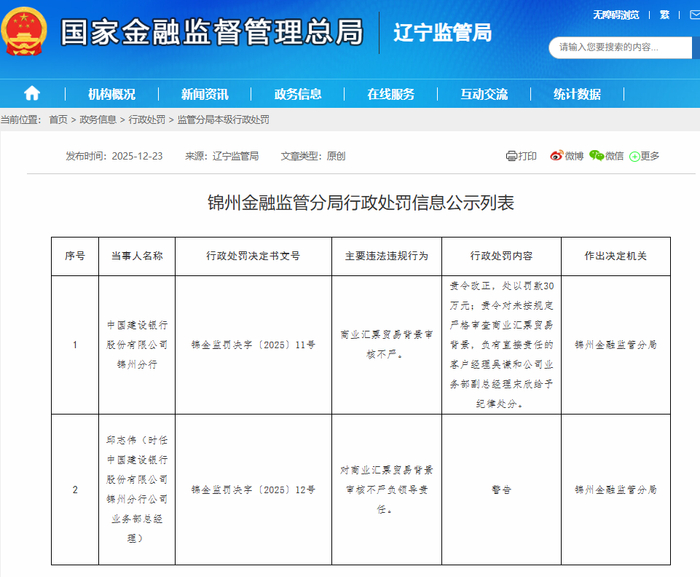Share via the Weibo icon
The image size is (700, 577).
(556, 155)
